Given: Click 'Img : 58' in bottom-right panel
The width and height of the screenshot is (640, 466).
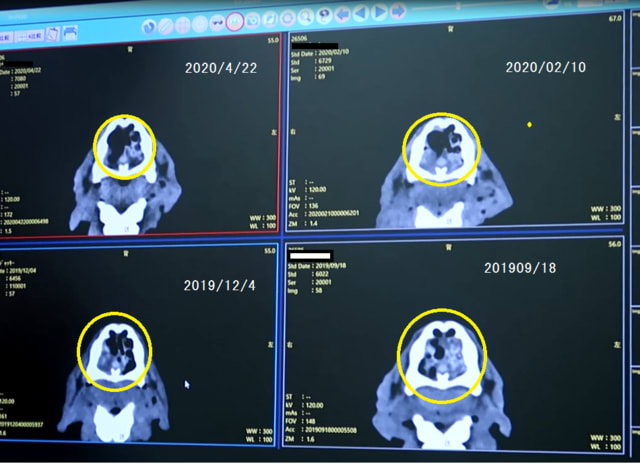Looking at the screenshot, I should point(304,291).
